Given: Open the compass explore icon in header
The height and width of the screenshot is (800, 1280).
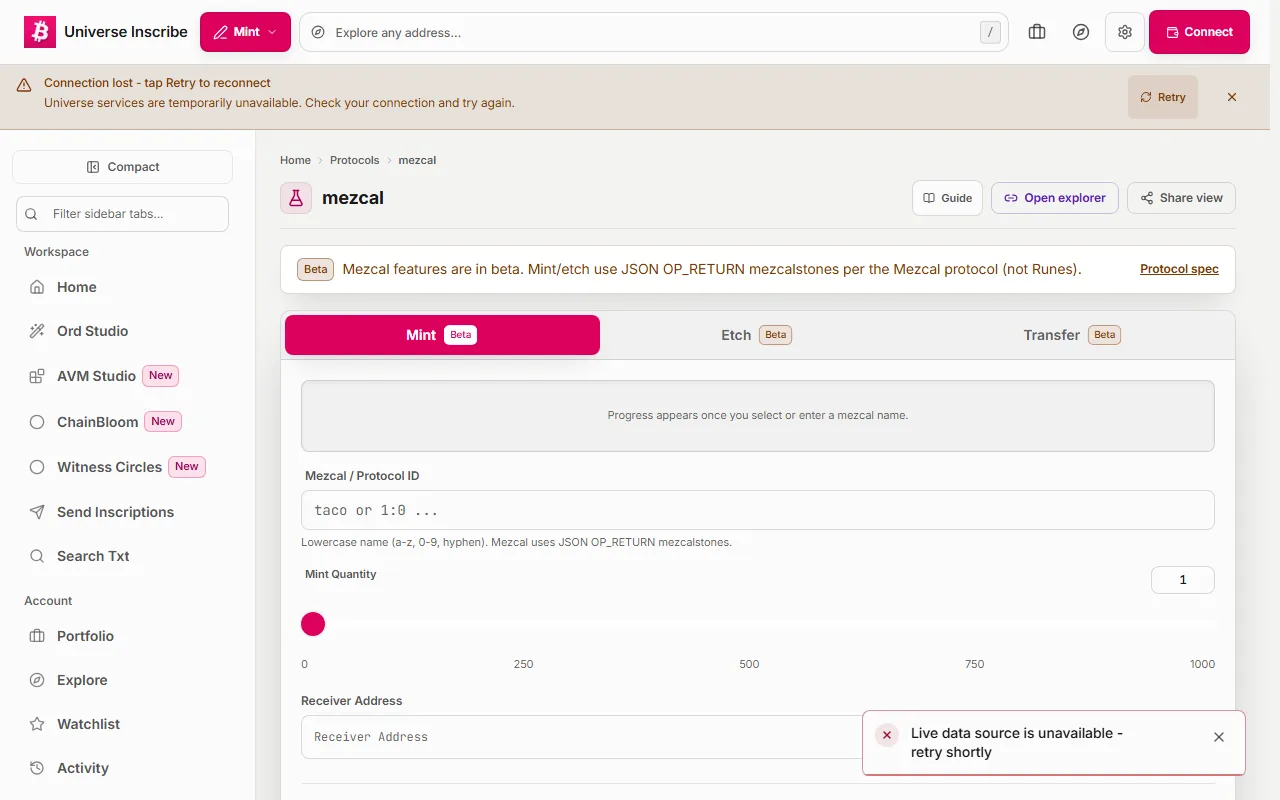Looking at the screenshot, I should click(x=1081, y=32).
